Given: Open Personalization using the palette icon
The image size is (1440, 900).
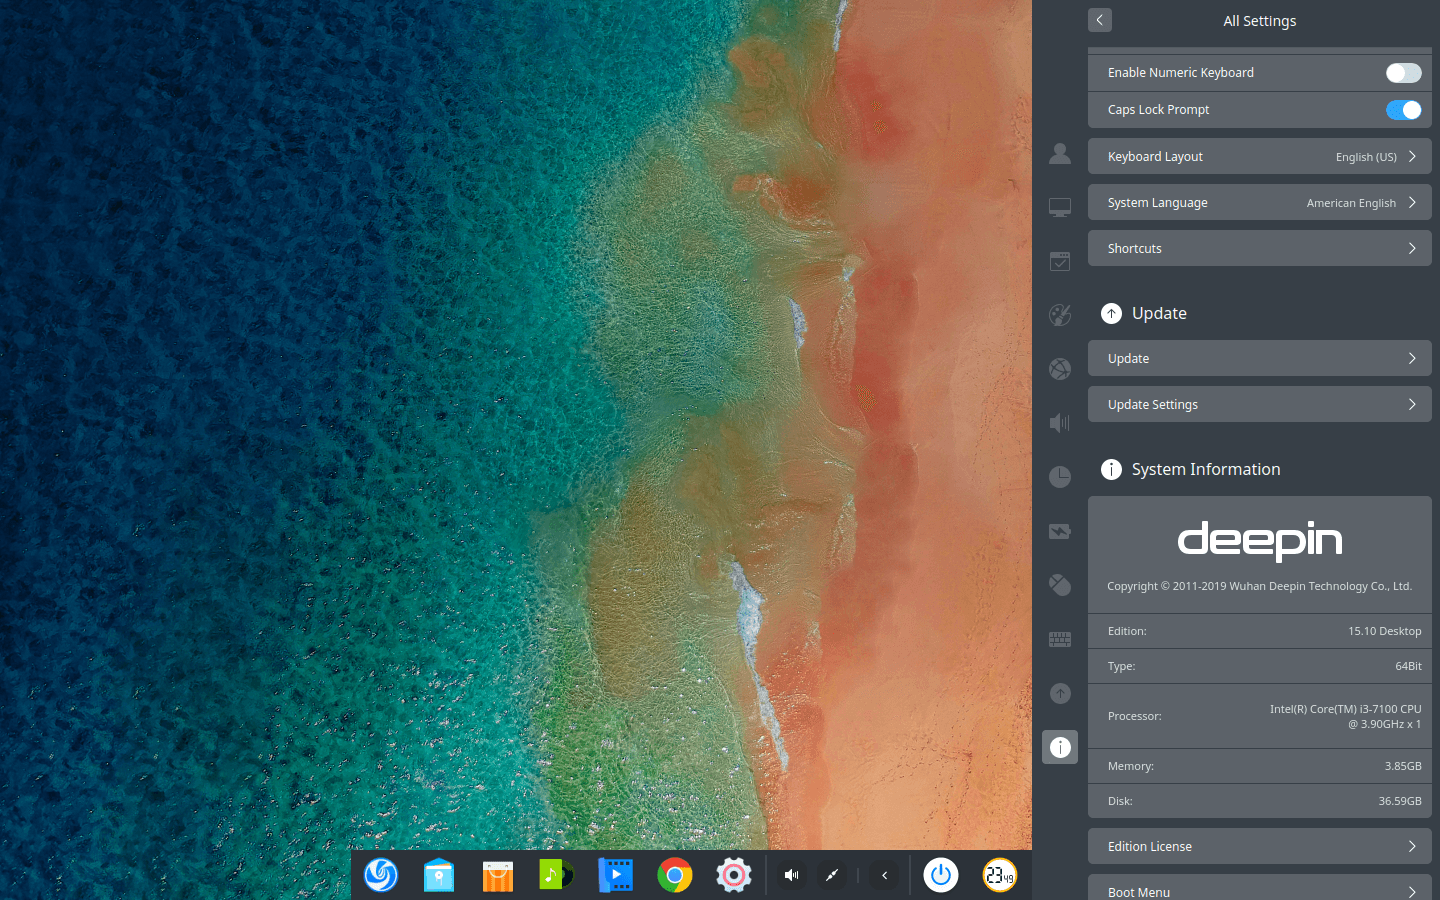Looking at the screenshot, I should [x=1060, y=315].
